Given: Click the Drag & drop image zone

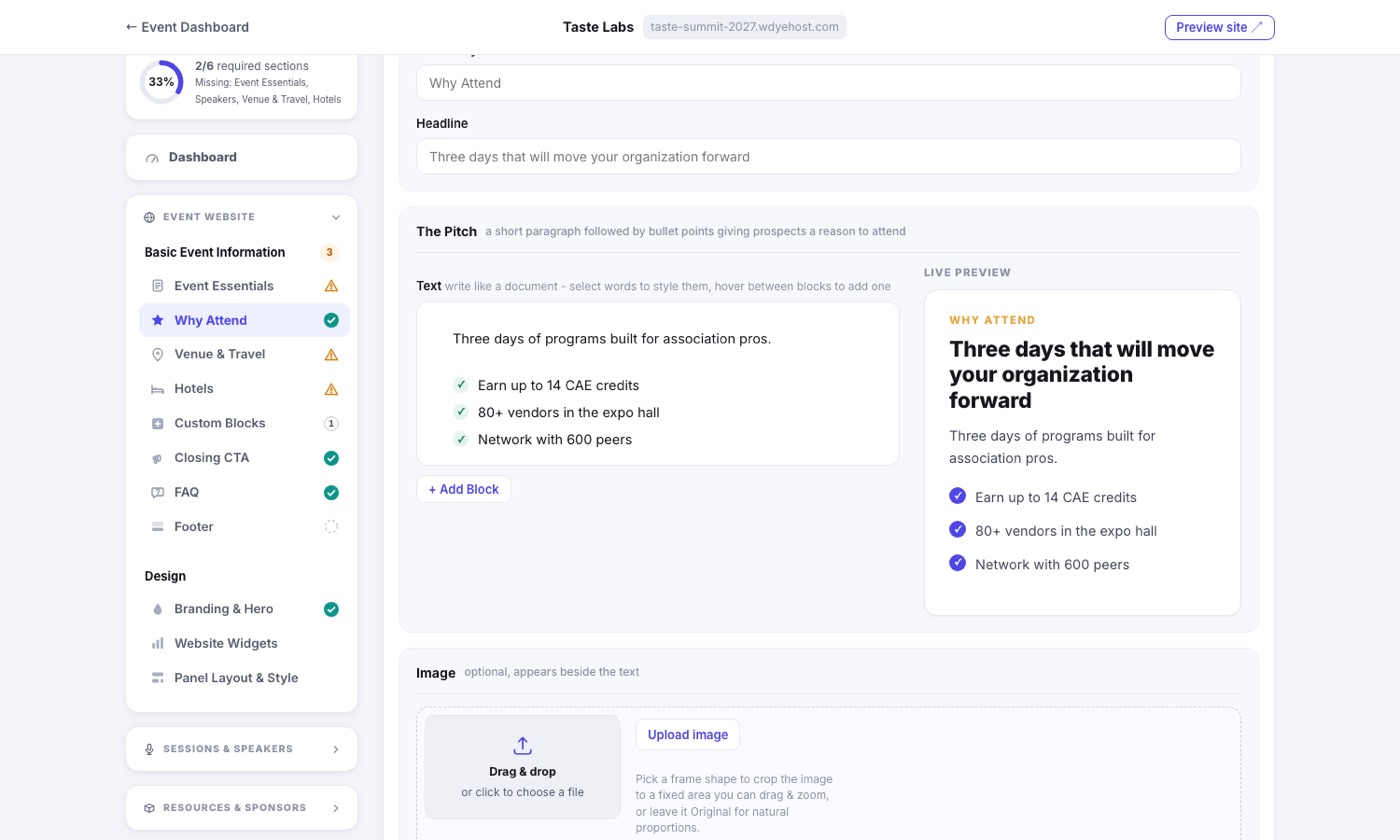Looking at the screenshot, I should click(523, 767).
